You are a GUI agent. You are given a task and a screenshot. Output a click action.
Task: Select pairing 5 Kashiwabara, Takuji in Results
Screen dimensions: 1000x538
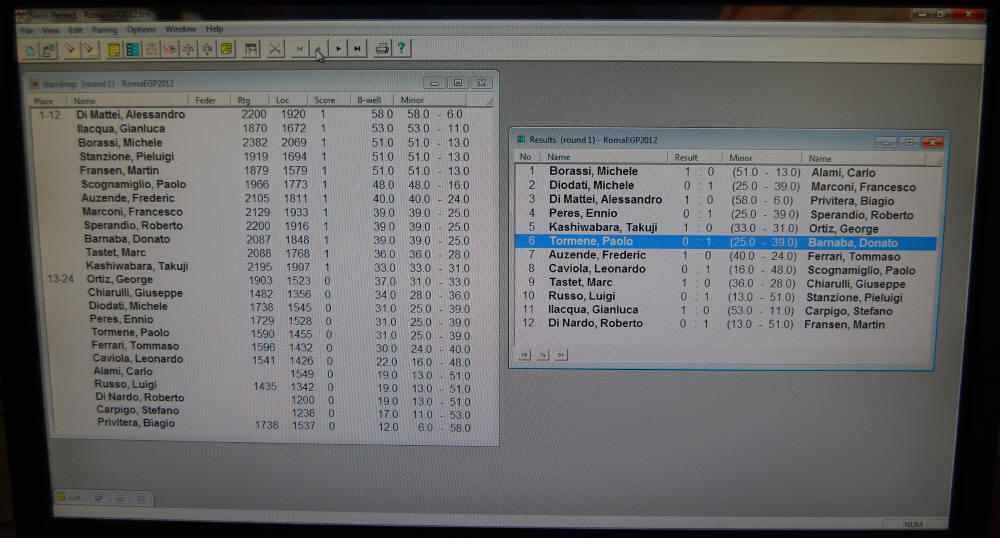(x=726, y=228)
